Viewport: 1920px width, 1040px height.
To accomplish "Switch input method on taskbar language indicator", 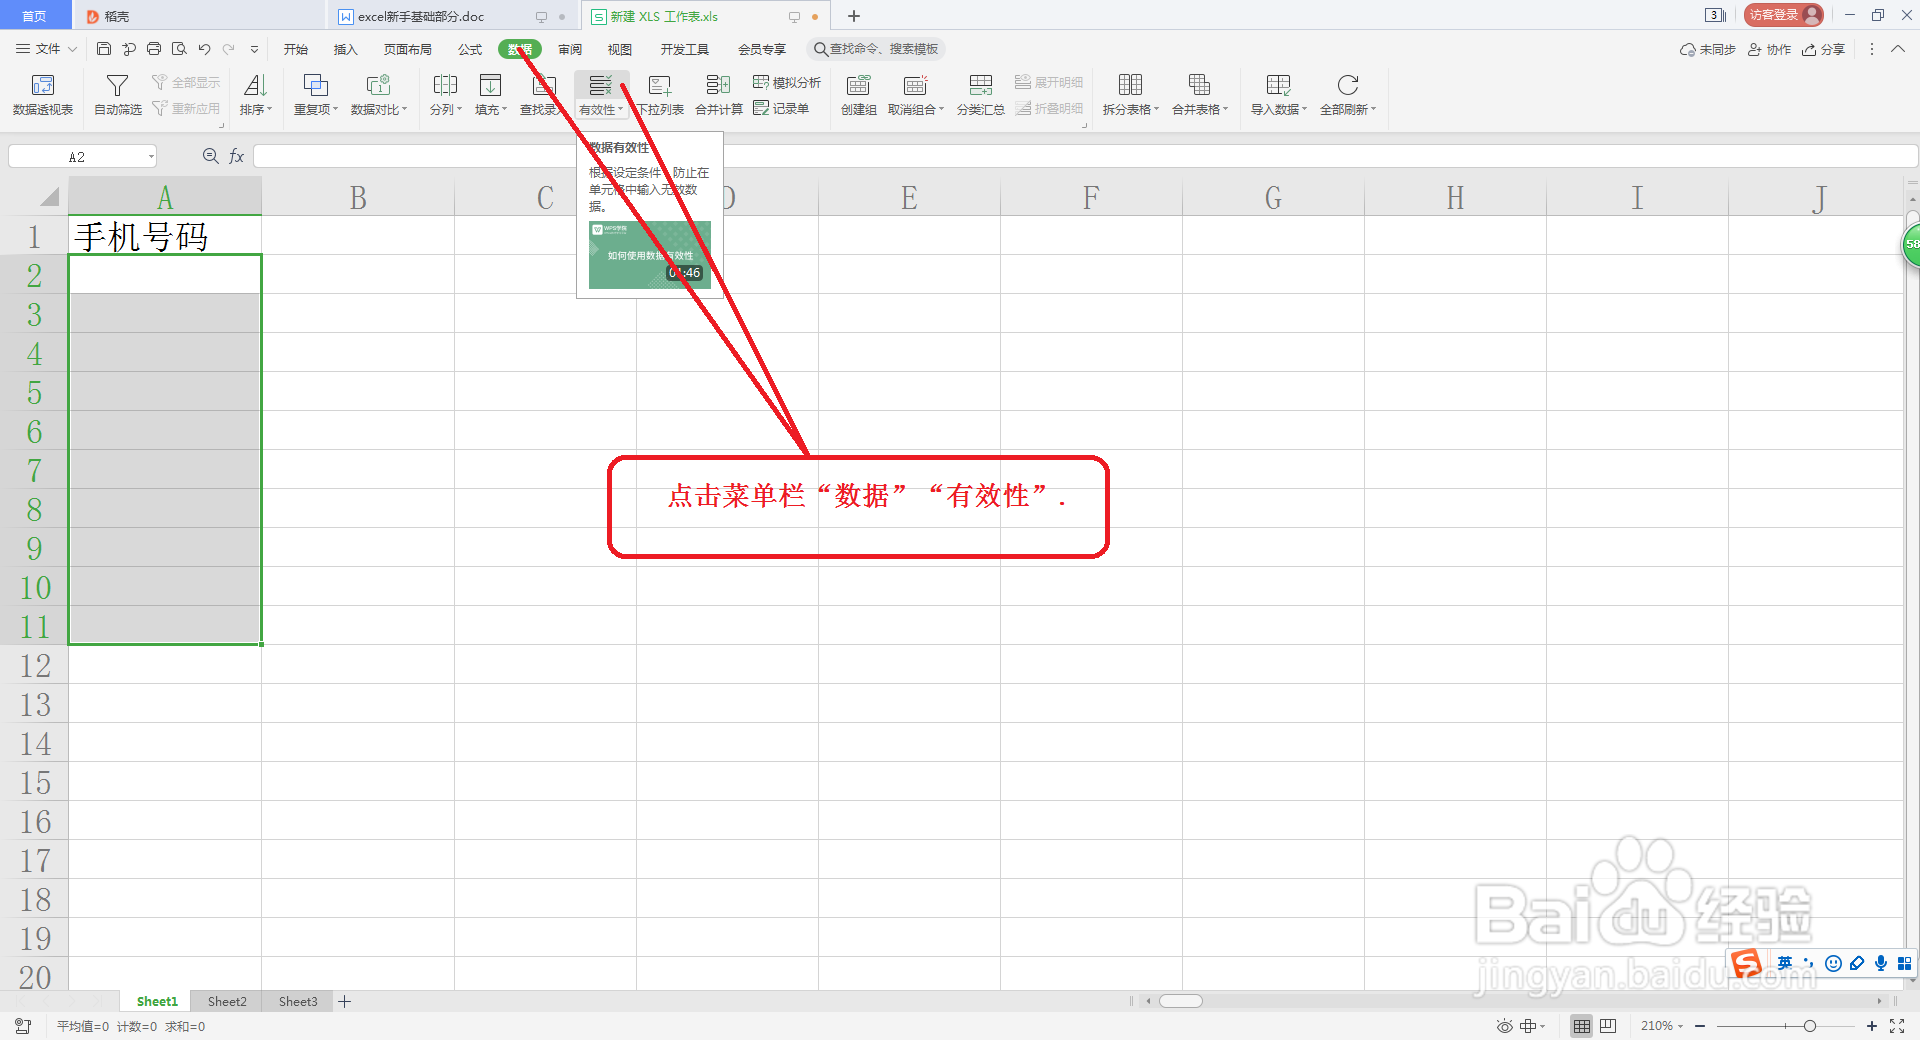I will coord(1785,963).
